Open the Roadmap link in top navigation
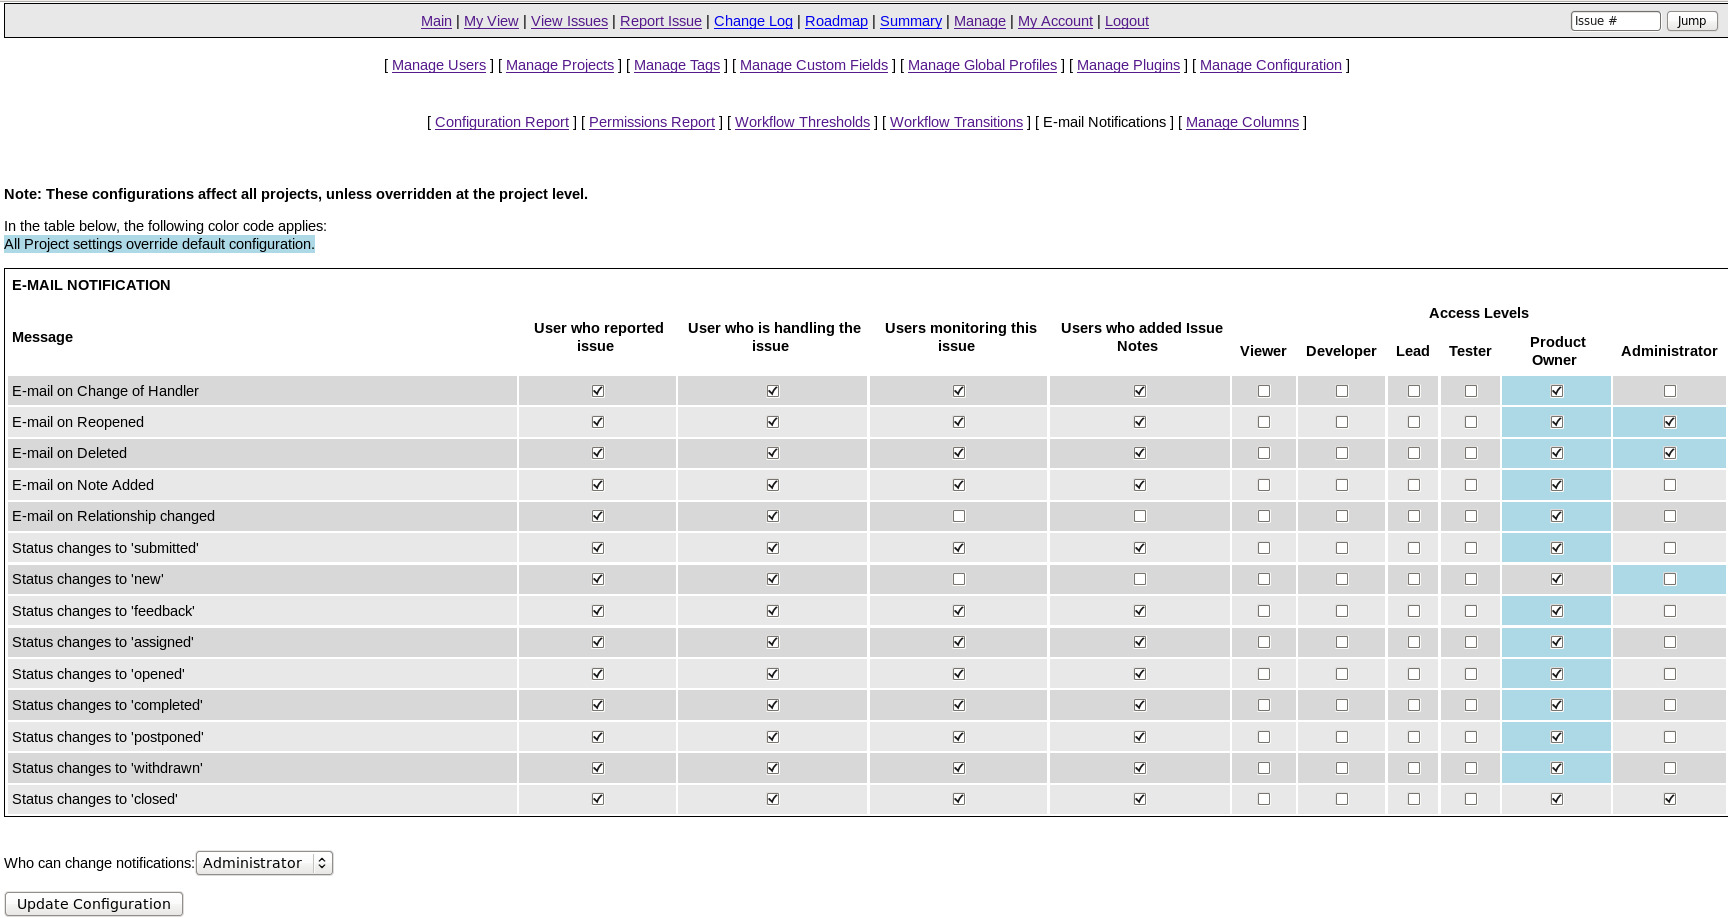 pyautogui.click(x=836, y=21)
